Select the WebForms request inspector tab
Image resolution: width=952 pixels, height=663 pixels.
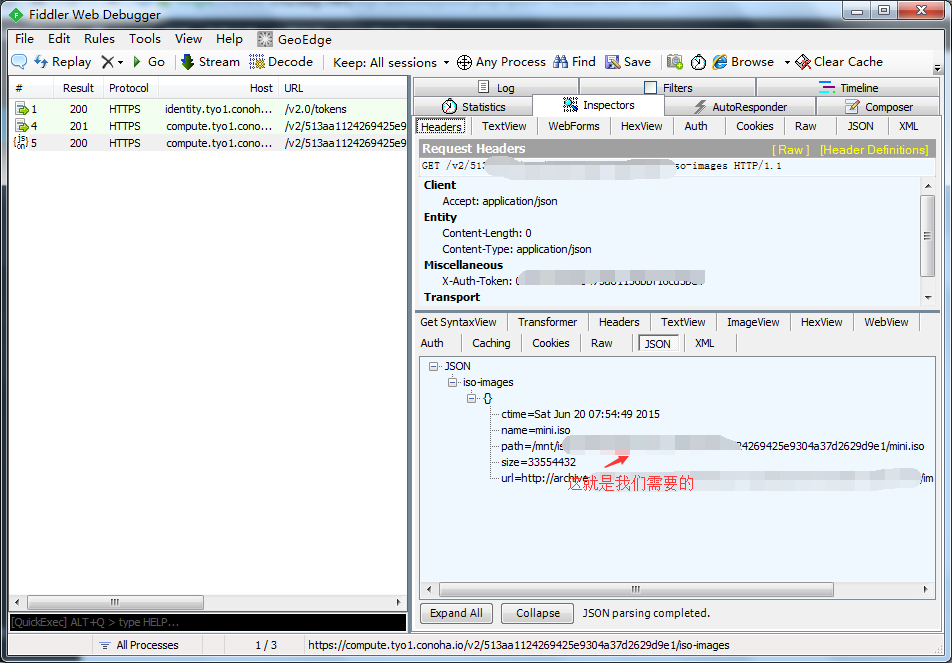(574, 126)
